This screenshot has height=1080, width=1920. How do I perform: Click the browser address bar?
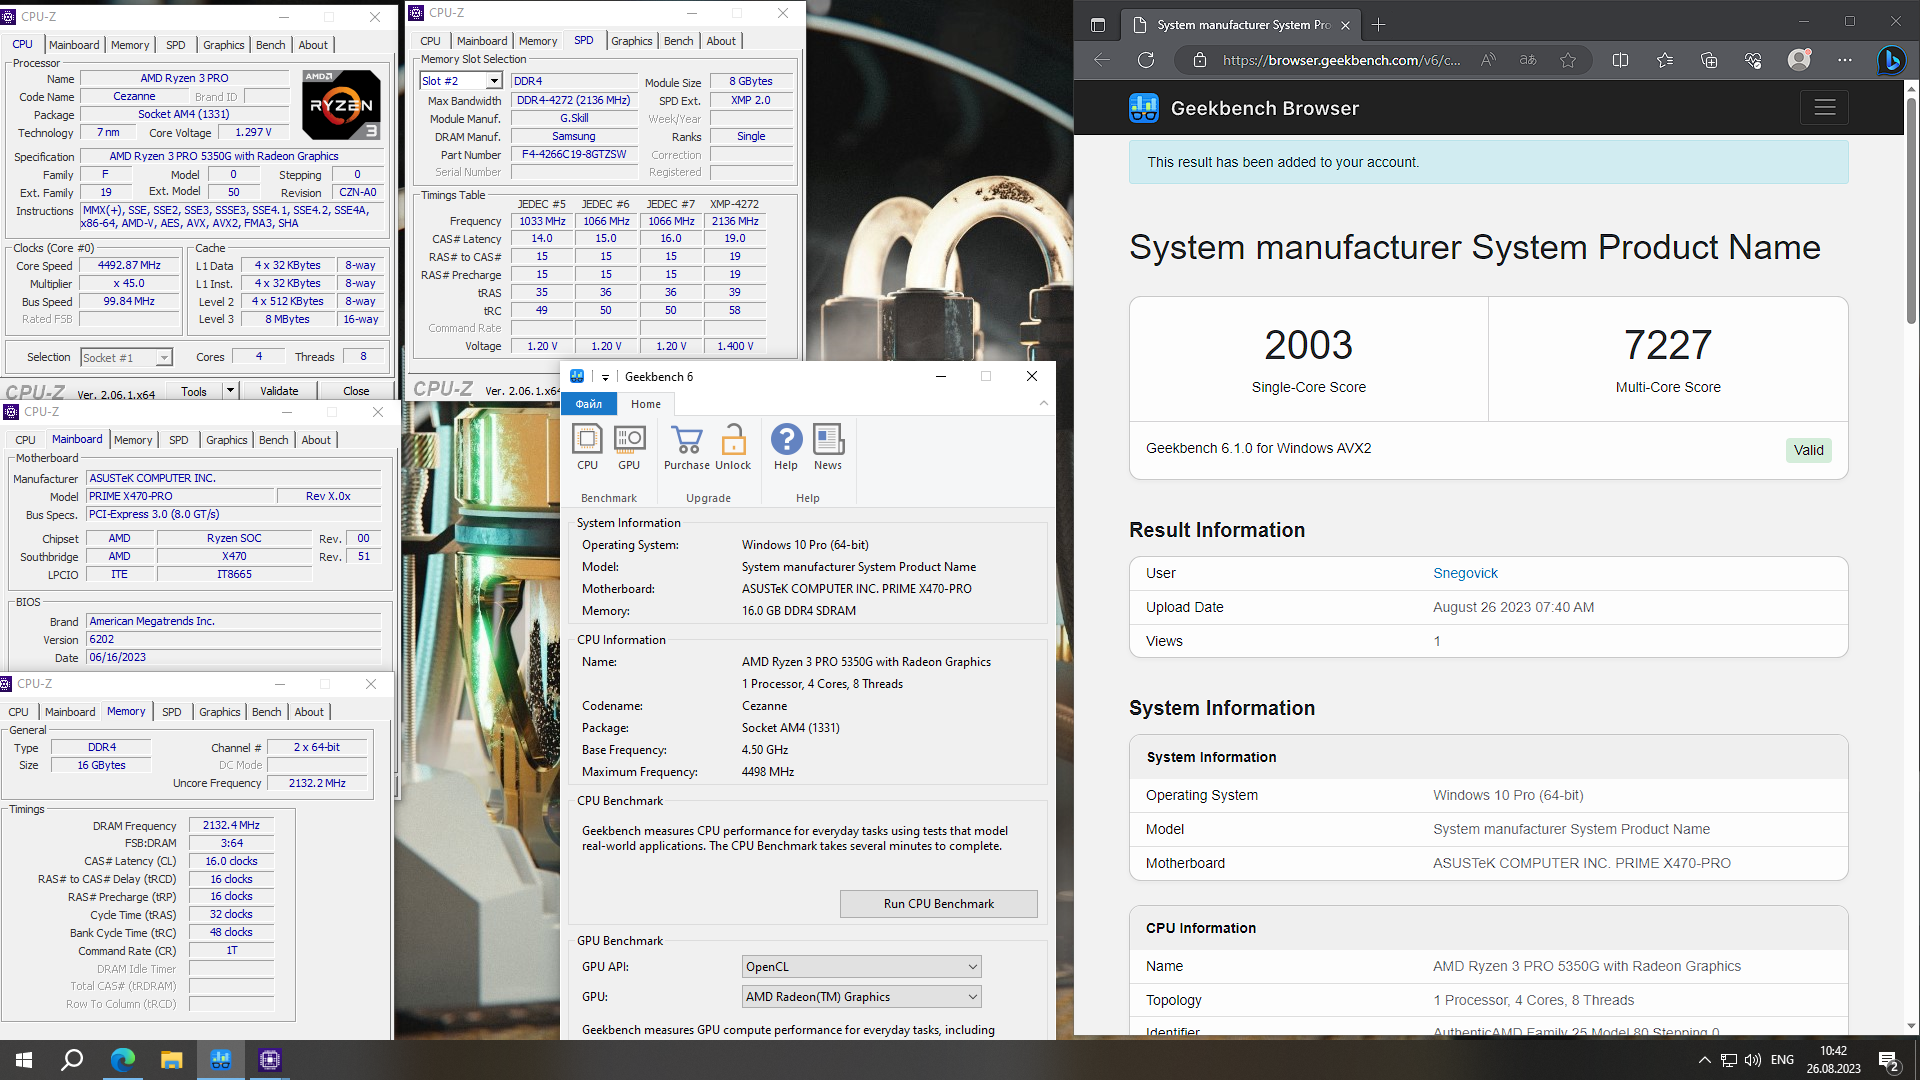tap(1341, 60)
